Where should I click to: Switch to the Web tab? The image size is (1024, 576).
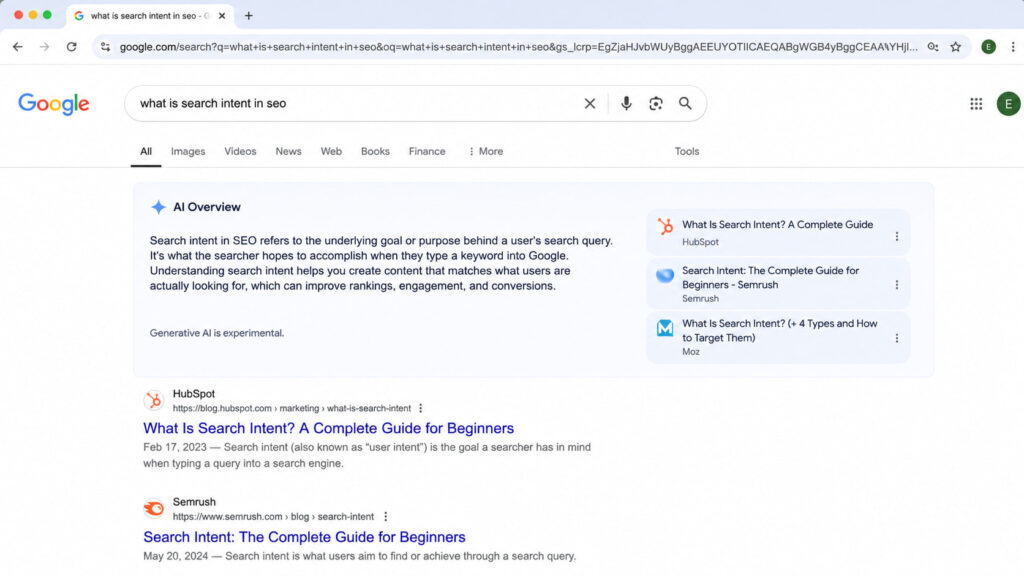pyautogui.click(x=331, y=152)
